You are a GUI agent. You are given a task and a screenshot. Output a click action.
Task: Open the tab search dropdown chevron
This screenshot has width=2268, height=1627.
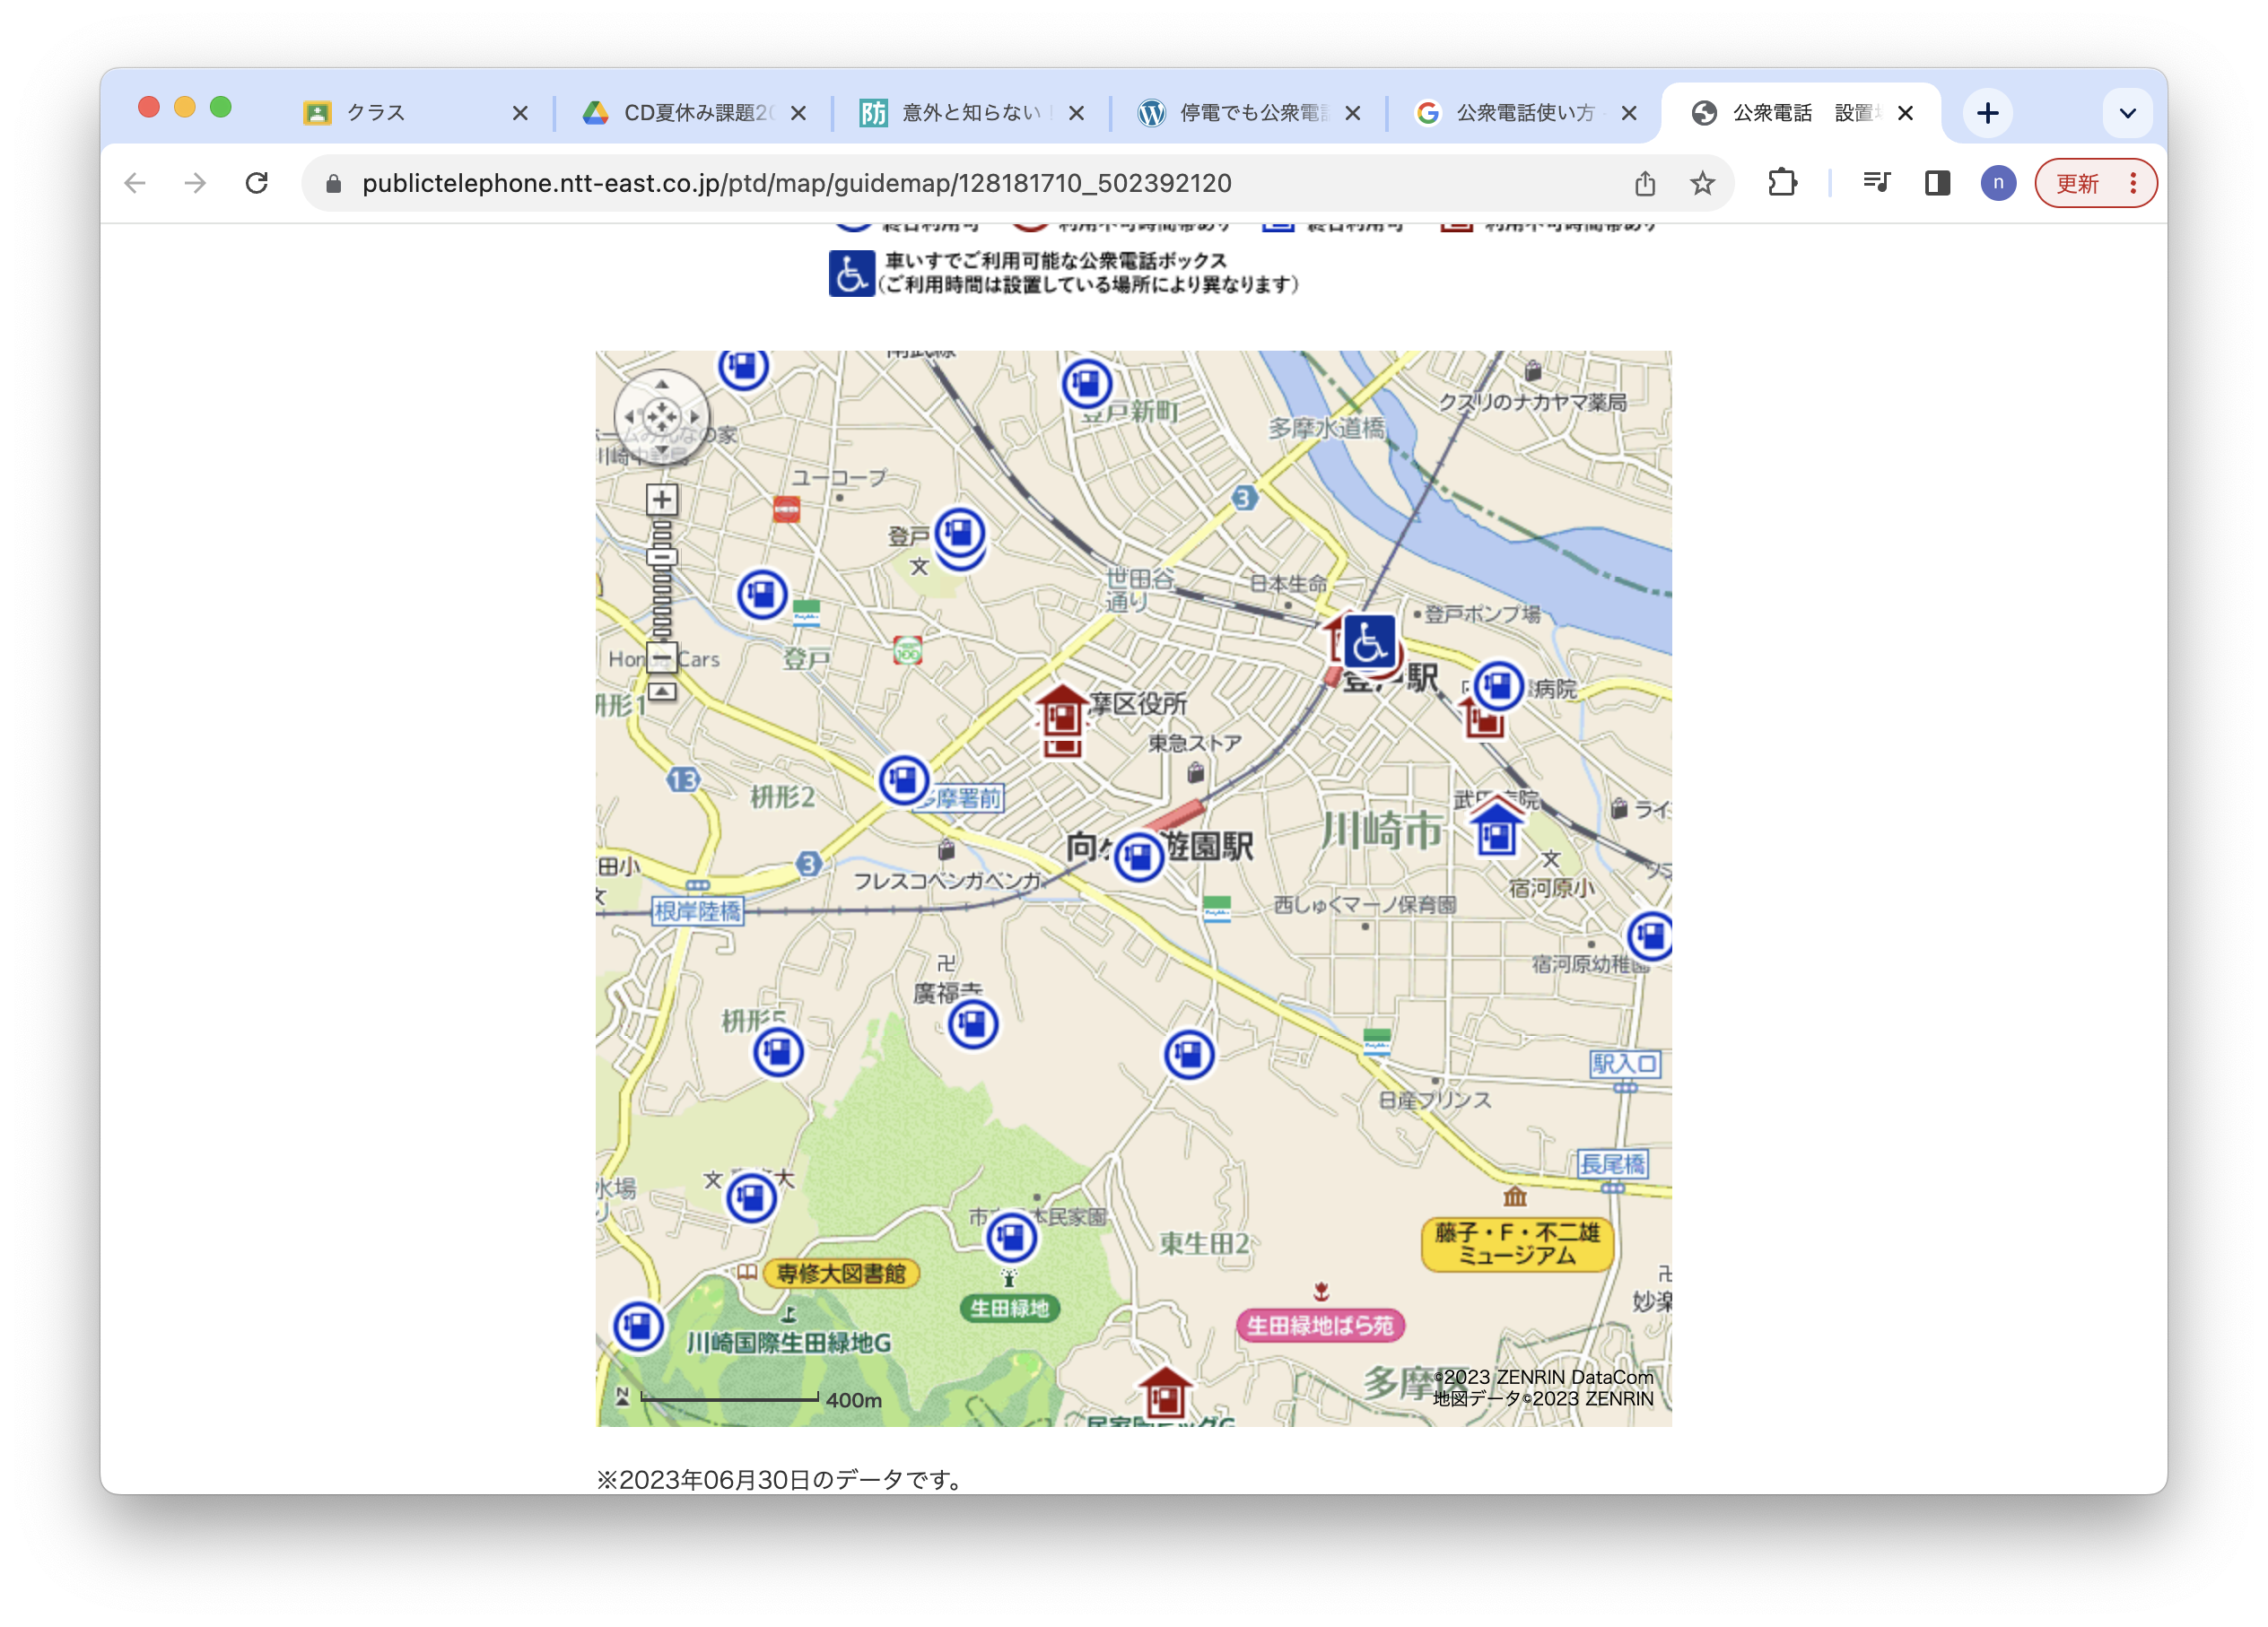click(x=2127, y=113)
